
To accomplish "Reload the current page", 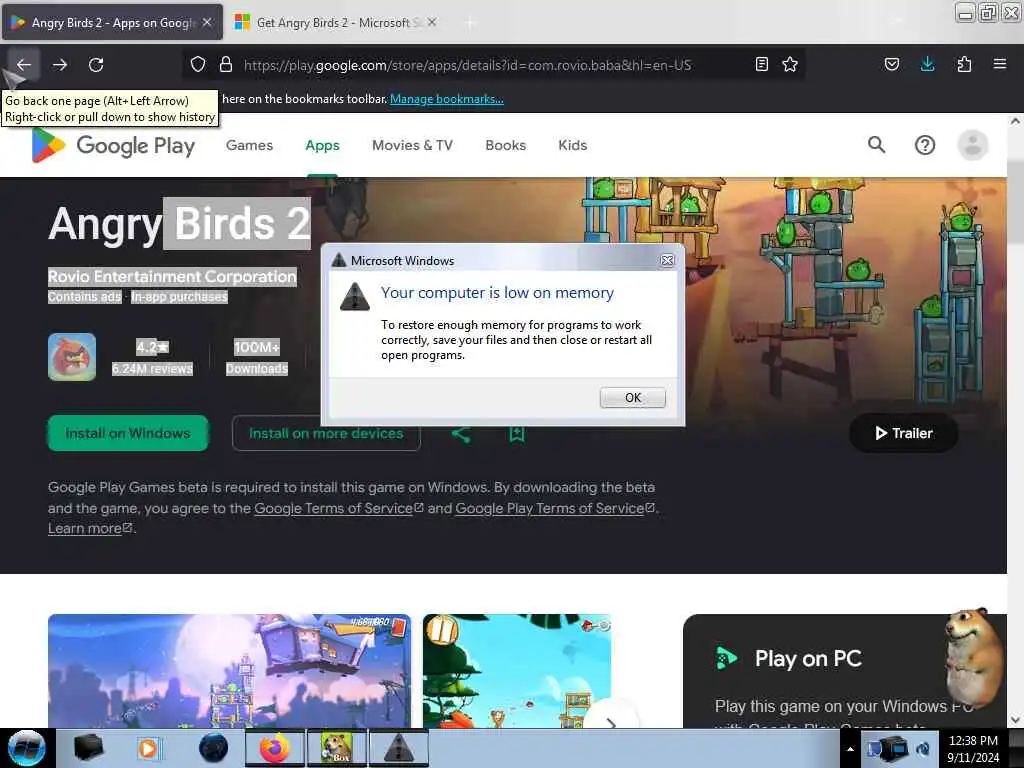I will tap(96, 65).
